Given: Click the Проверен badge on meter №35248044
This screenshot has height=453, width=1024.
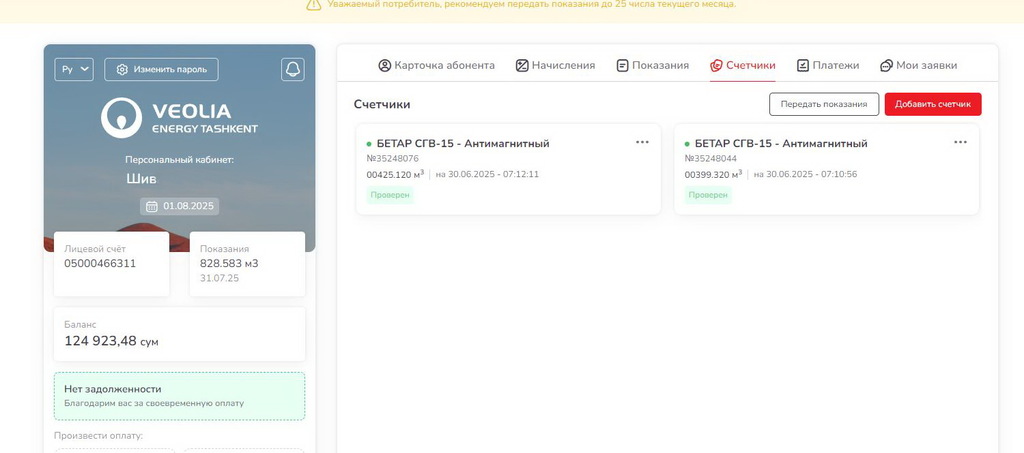Looking at the screenshot, I should click(707, 195).
